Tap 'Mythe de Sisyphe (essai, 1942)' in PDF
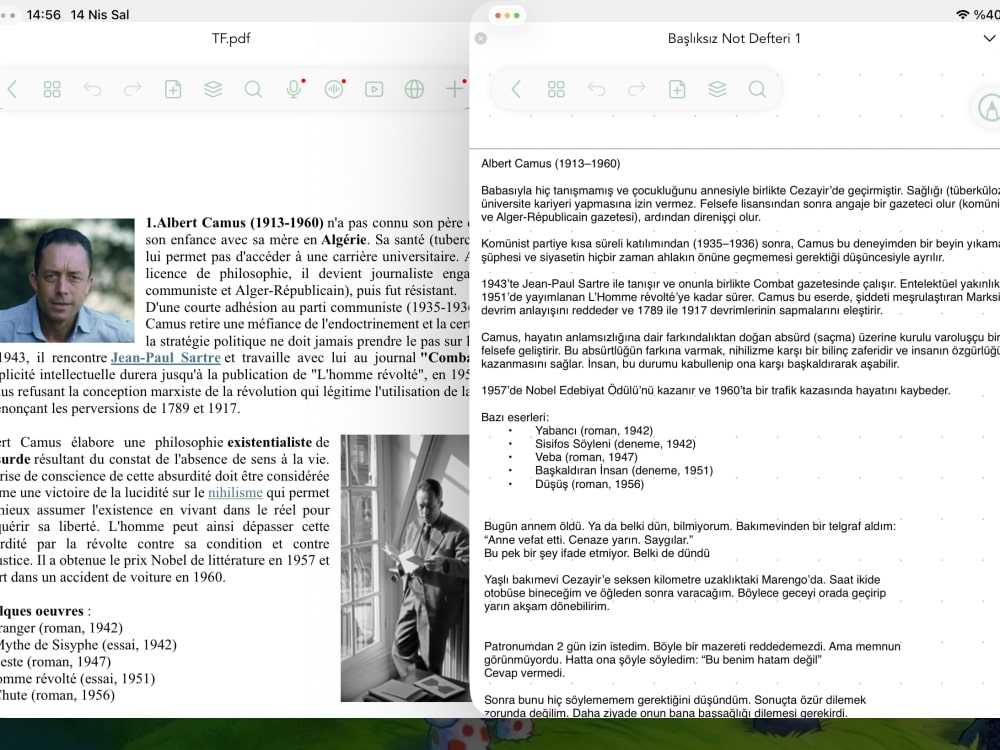 pyautogui.click(x=88, y=645)
